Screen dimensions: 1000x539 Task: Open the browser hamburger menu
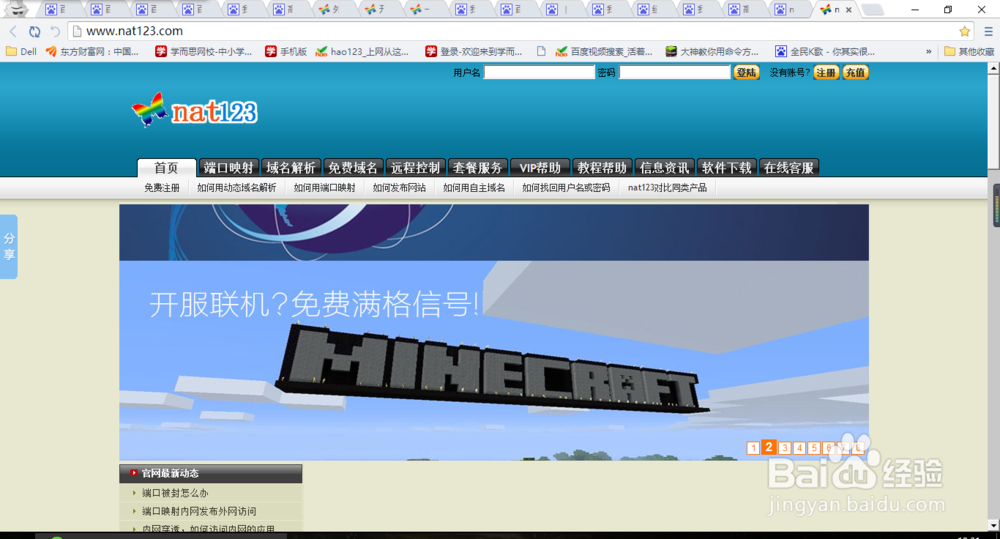click(x=988, y=31)
